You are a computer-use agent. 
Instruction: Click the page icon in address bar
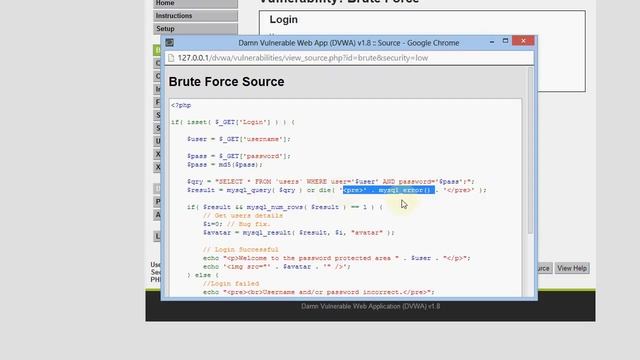[171, 58]
